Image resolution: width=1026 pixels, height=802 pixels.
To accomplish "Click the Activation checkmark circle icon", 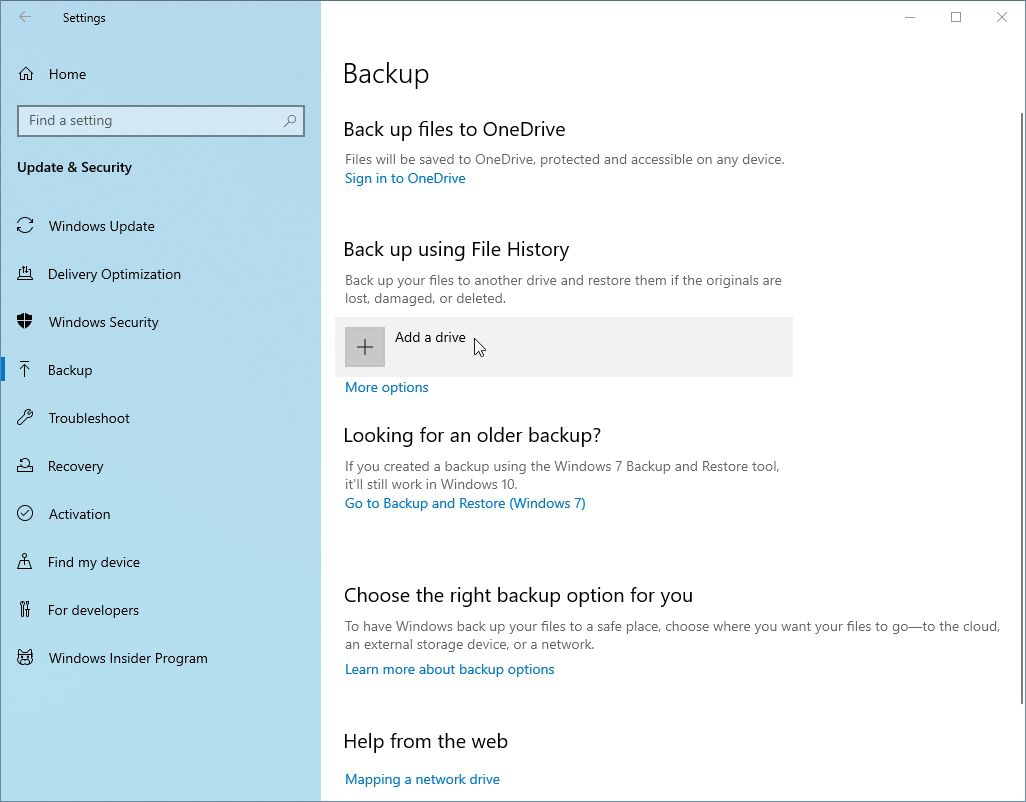I will pos(25,514).
